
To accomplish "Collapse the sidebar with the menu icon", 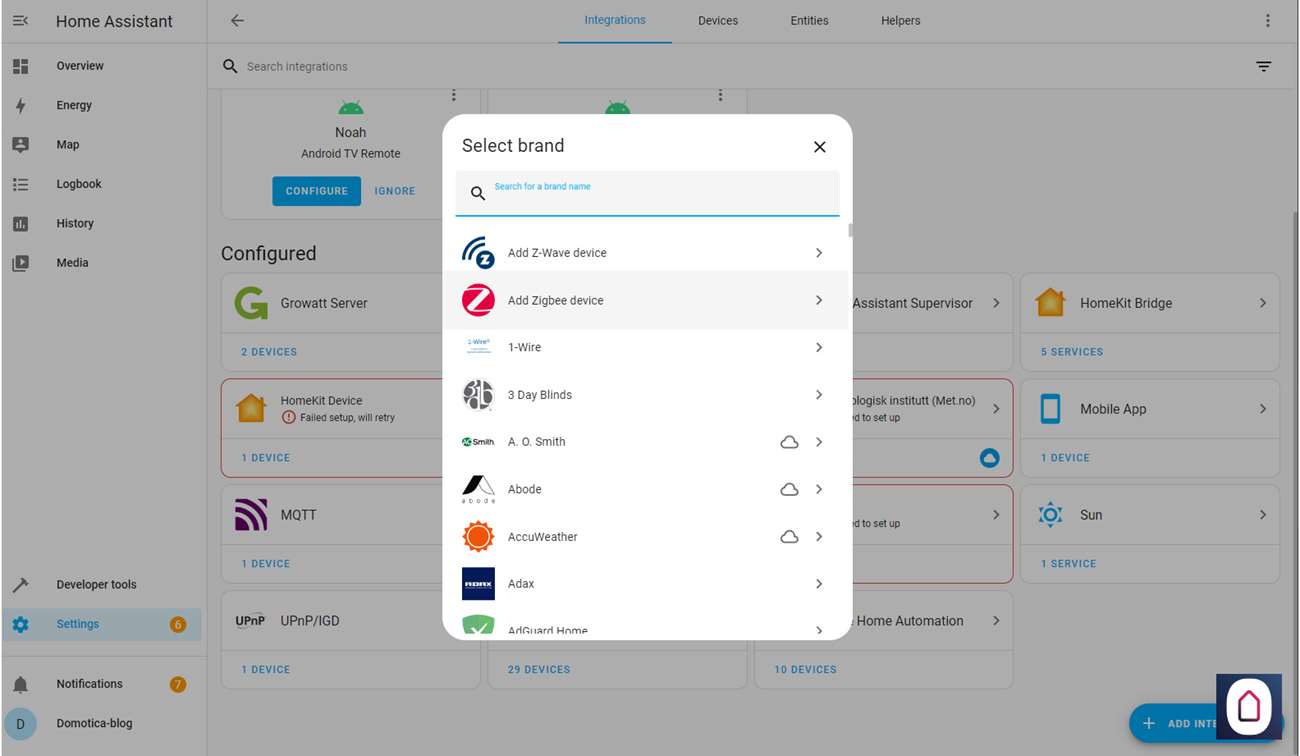I will pyautogui.click(x=20, y=21).
